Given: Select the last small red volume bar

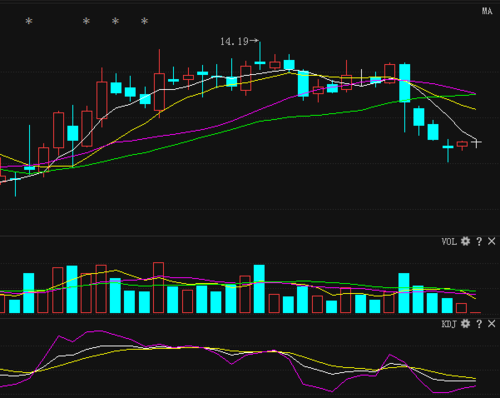Looking at the screenshot, I should (461, 308).
